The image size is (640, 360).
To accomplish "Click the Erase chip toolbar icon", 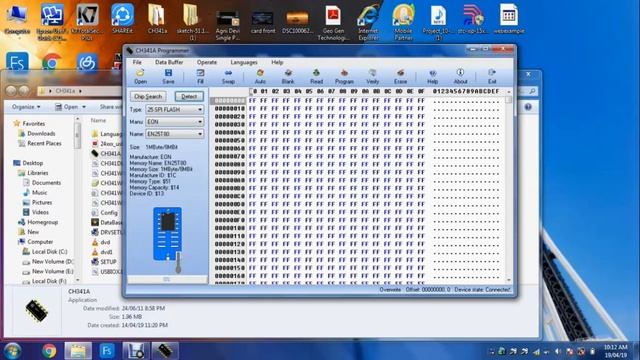I will tap(400, 76).
